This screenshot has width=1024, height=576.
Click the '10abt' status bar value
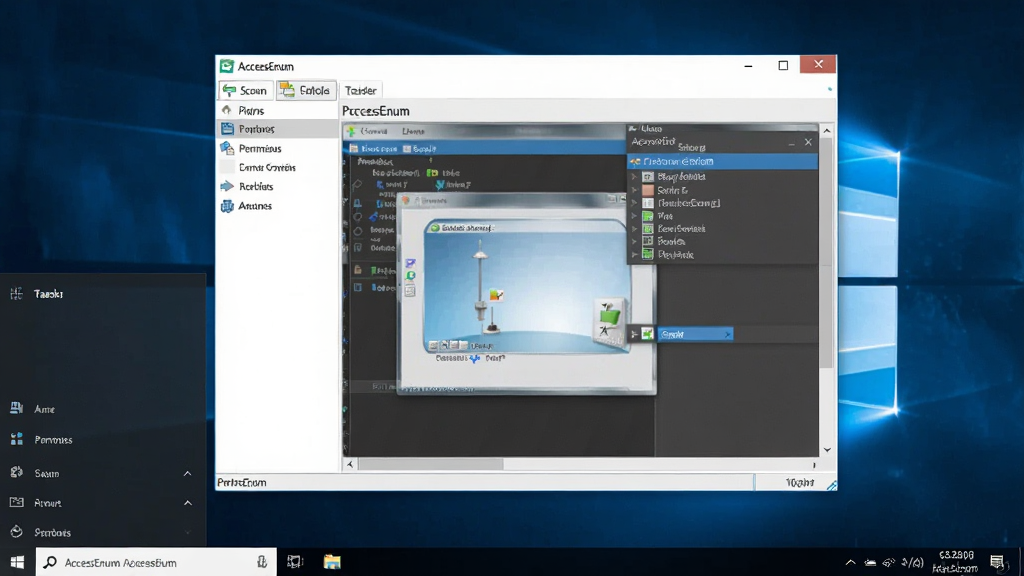pyautogui.click(x=799, y=483)
